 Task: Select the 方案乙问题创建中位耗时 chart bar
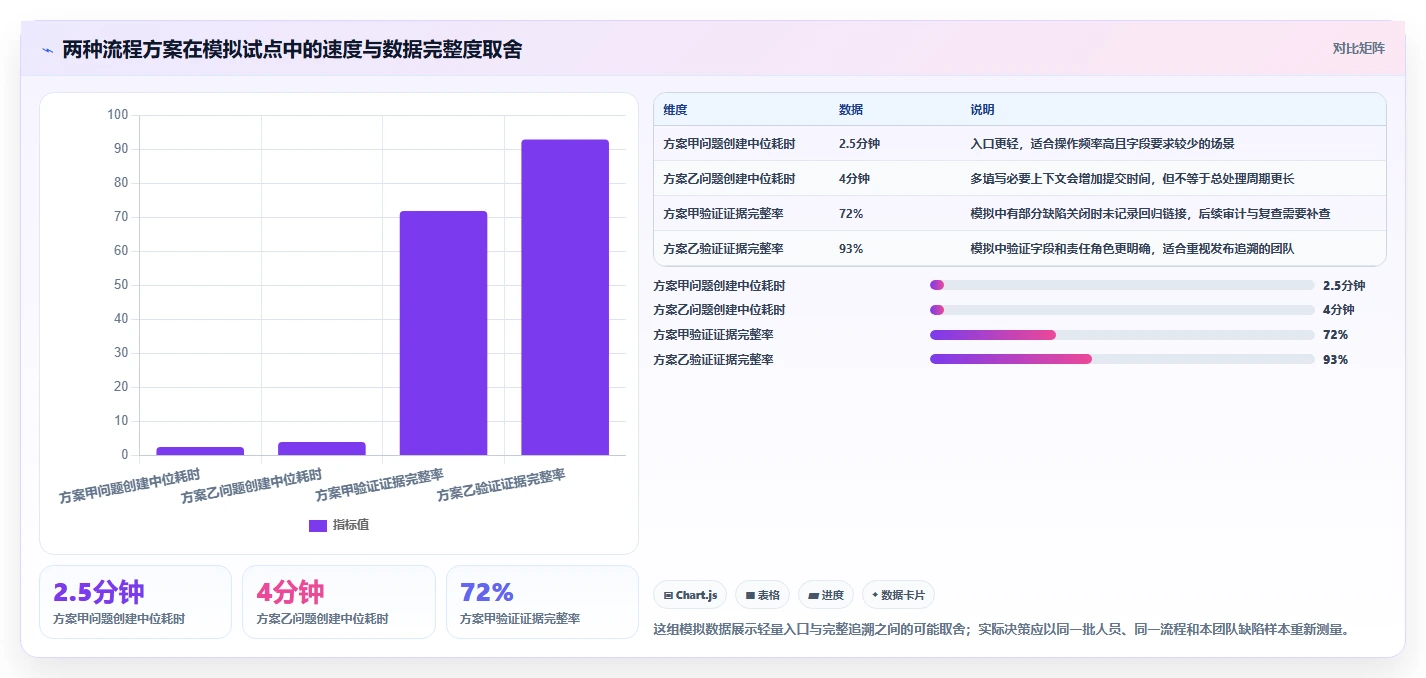322,448
